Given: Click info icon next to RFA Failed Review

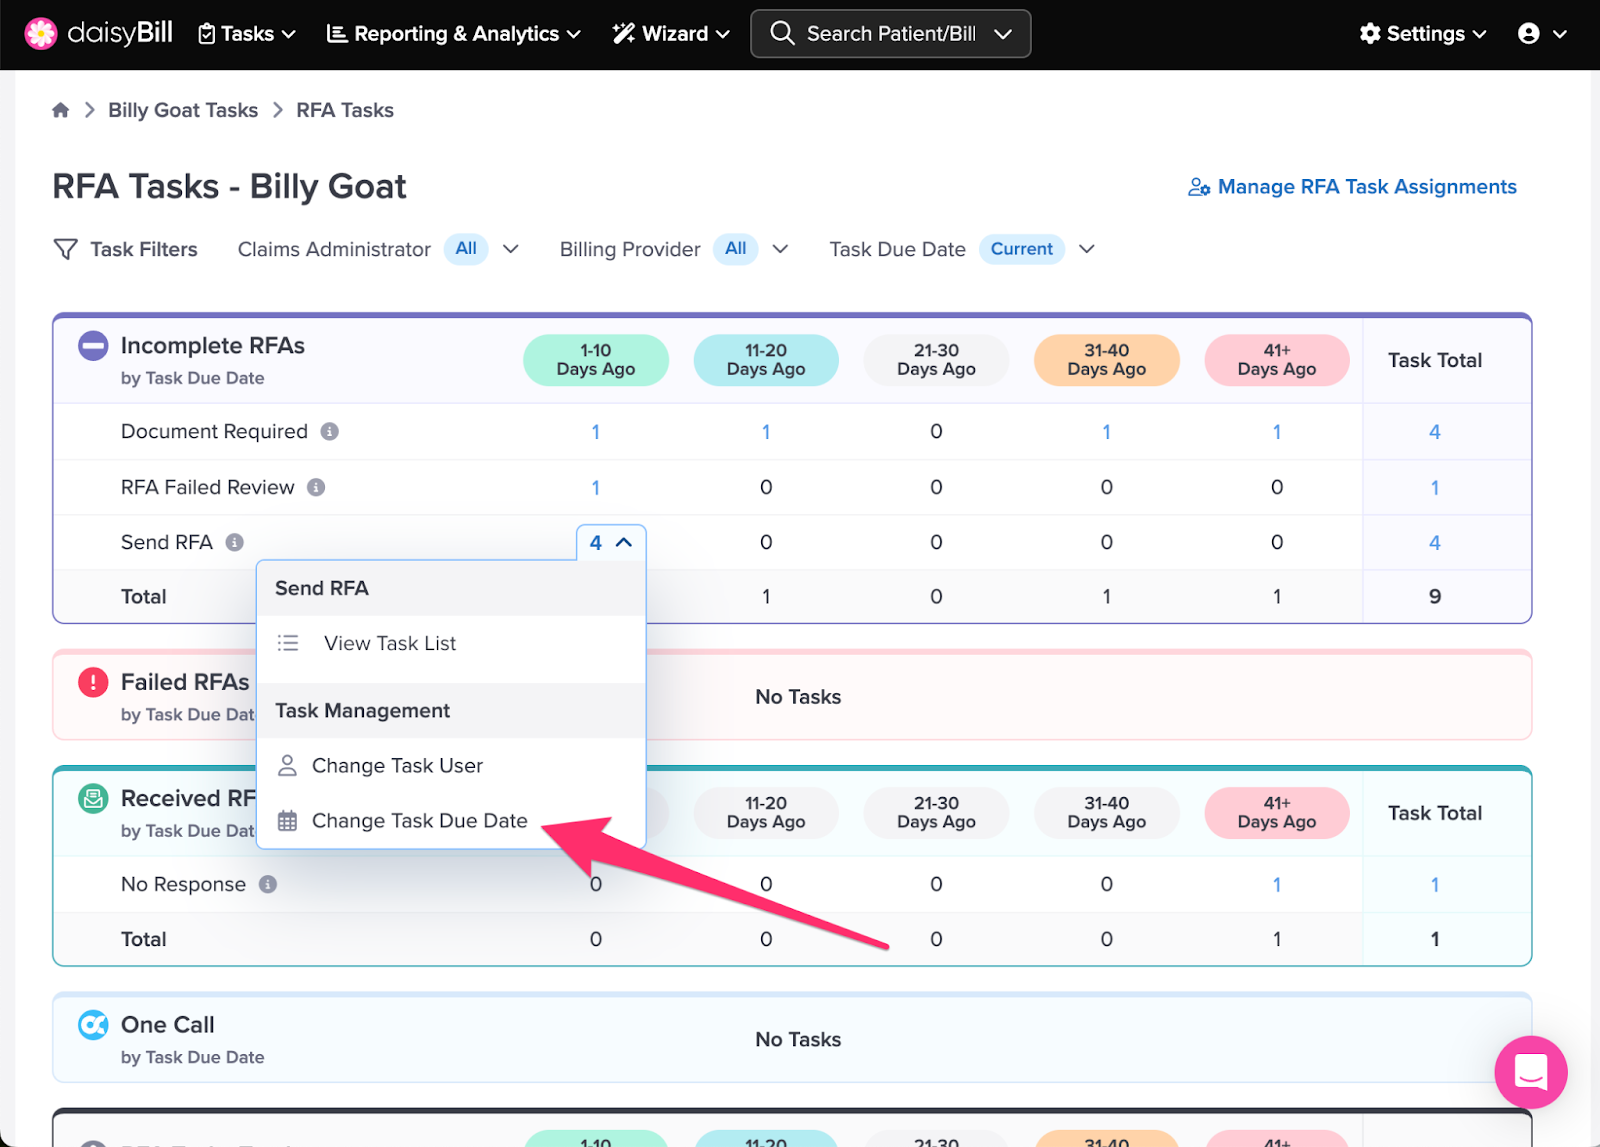Looking at the screenshot, I should click(316, 487).
